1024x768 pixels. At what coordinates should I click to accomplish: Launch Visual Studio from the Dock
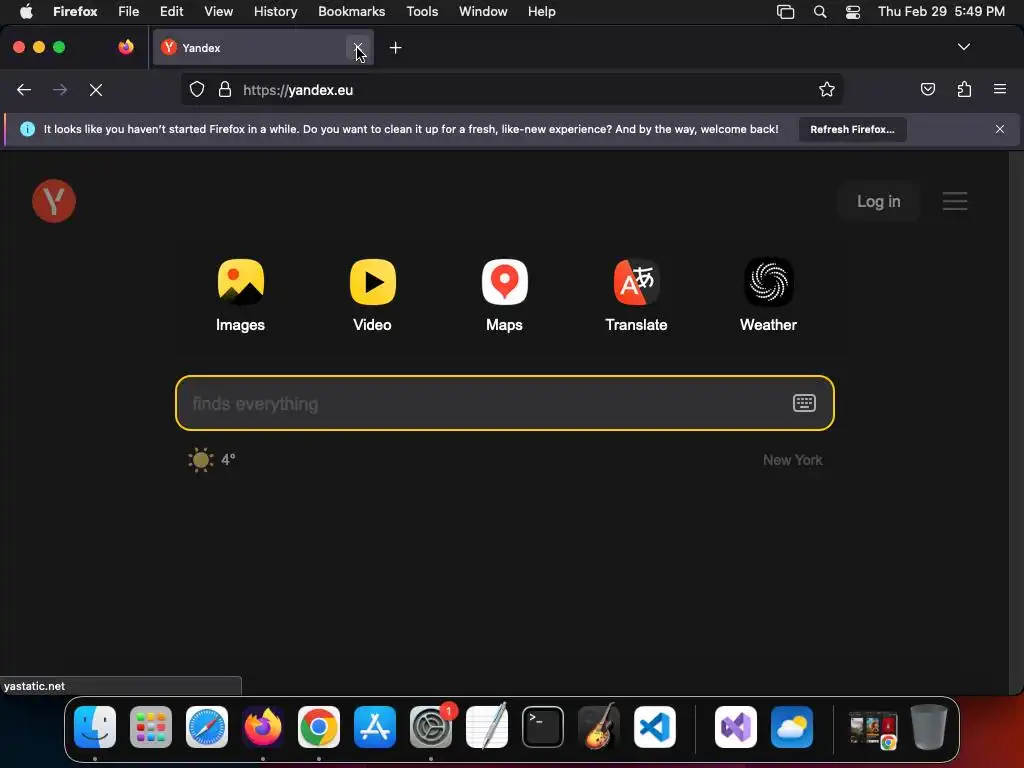click(x=736, y=727)
